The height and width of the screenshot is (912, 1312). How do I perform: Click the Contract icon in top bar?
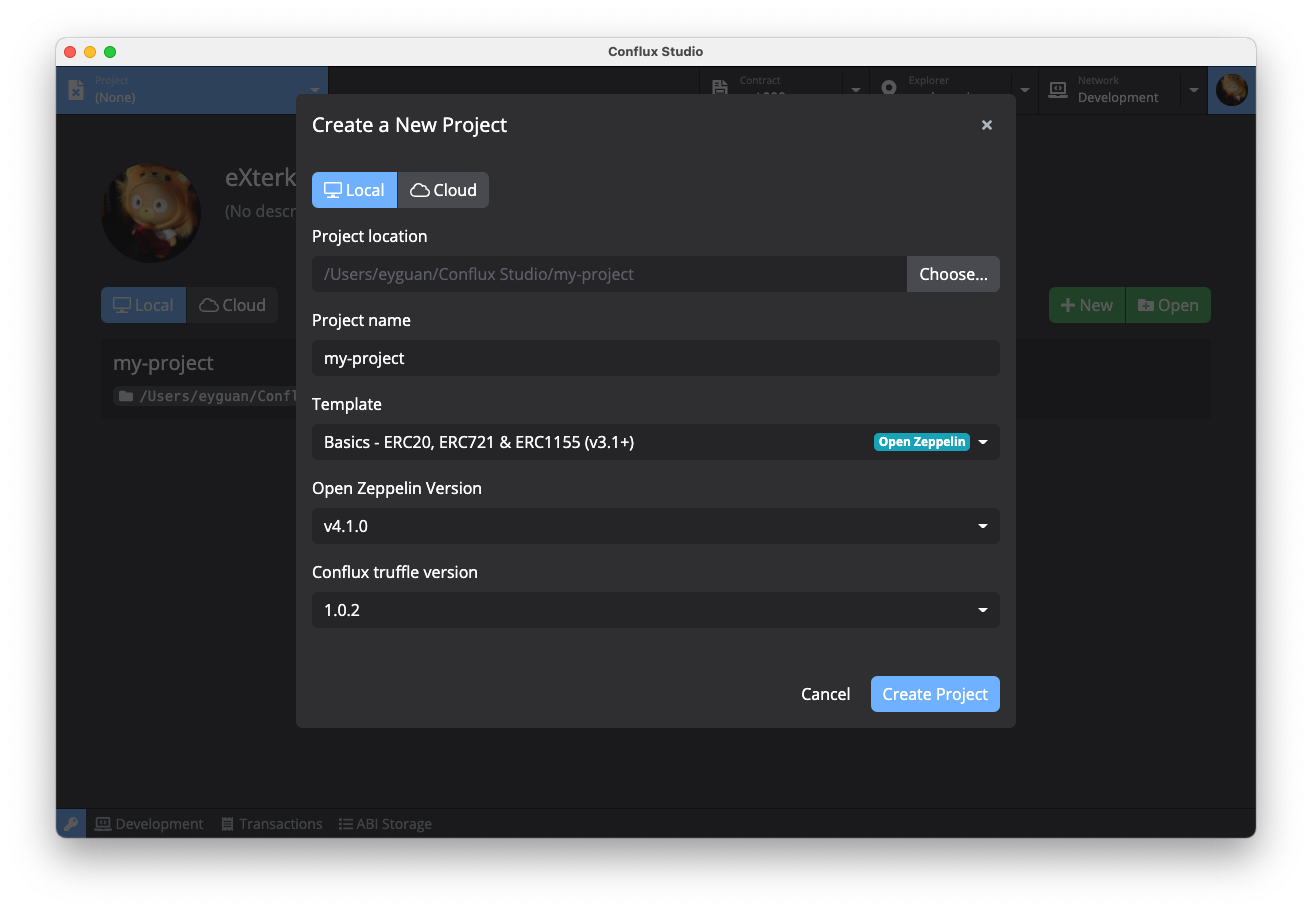coord(719,88)
